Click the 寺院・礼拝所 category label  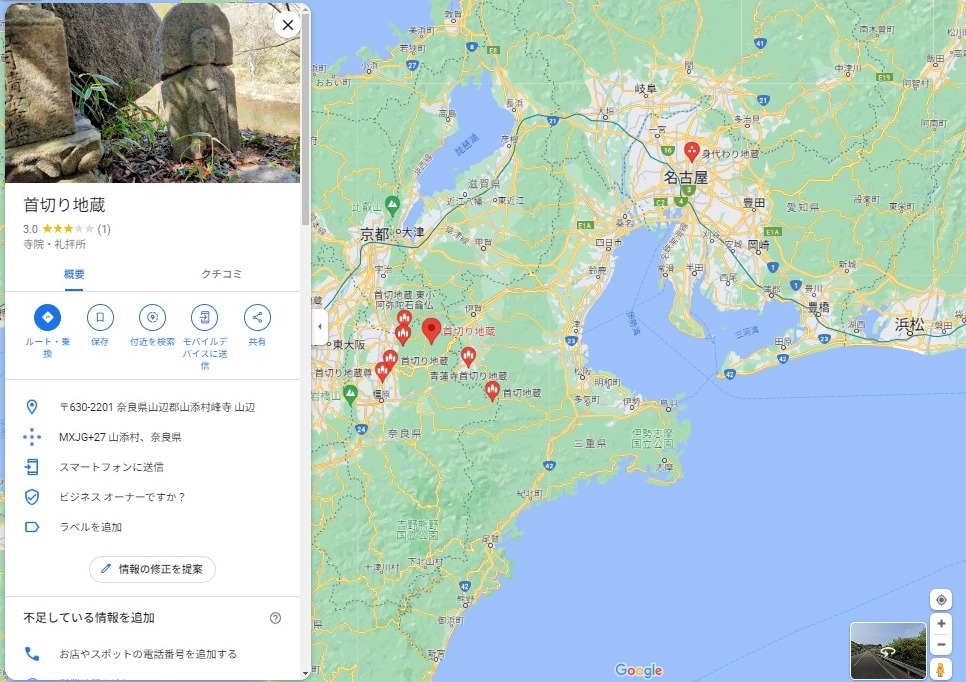coord(54,245)
